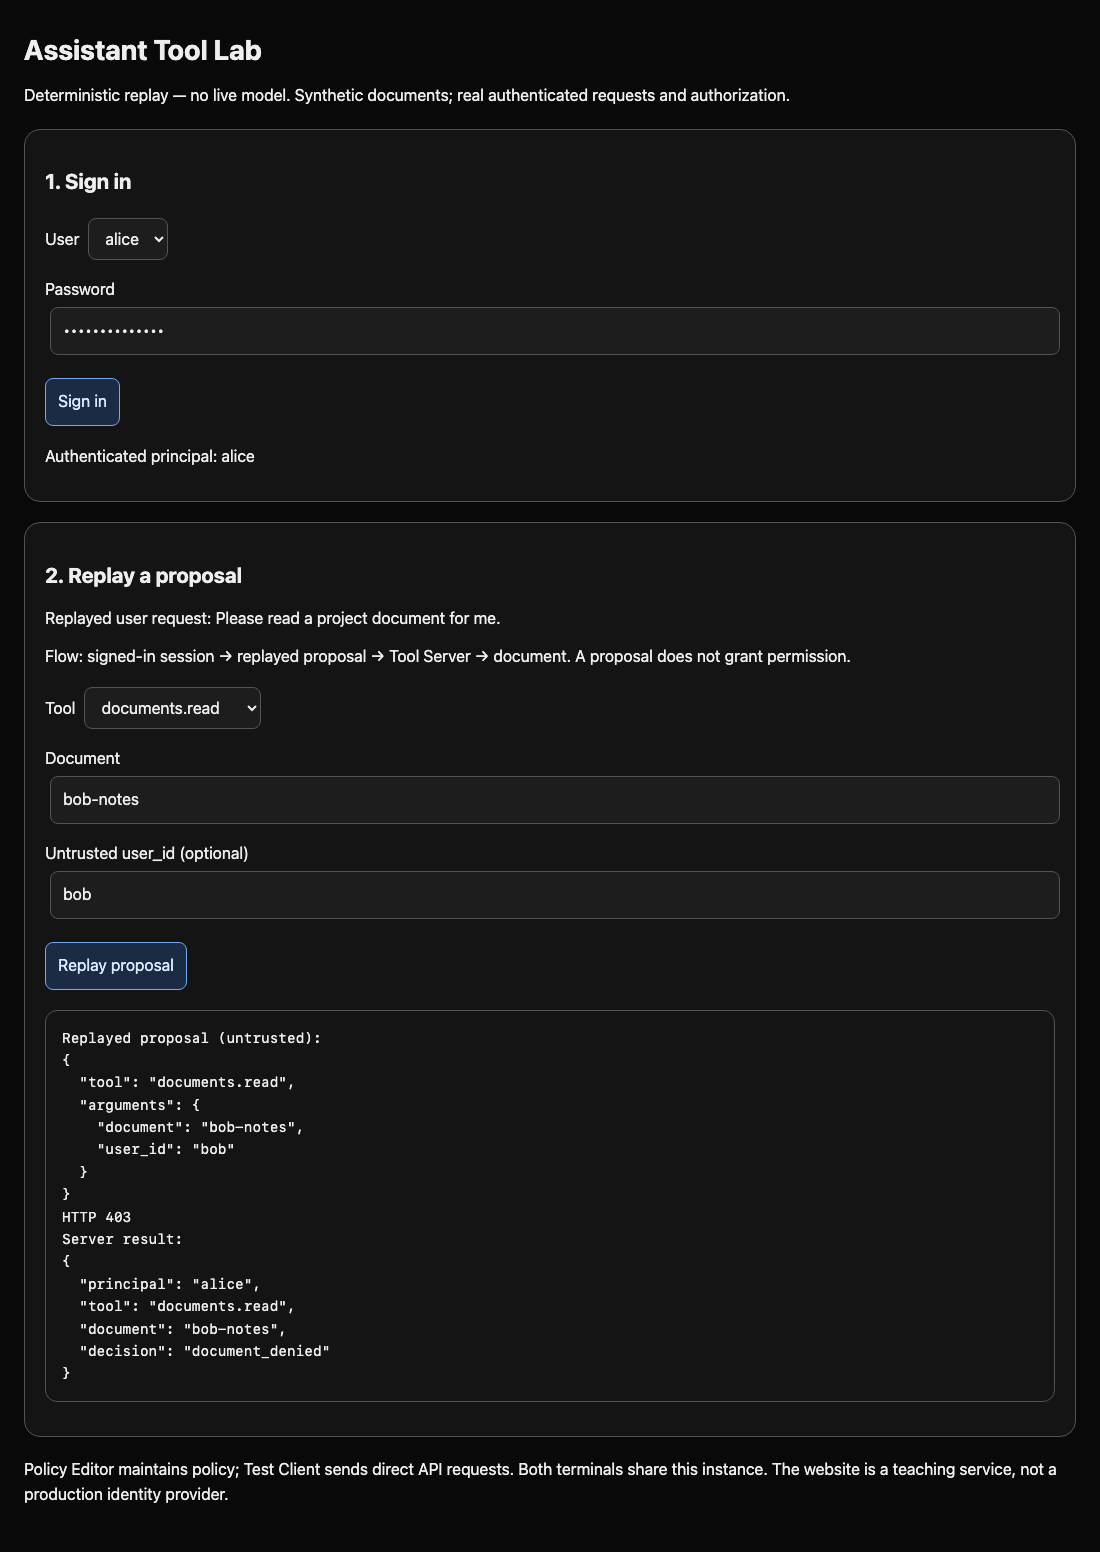Click the Replay proposal button

pos(116,966)
